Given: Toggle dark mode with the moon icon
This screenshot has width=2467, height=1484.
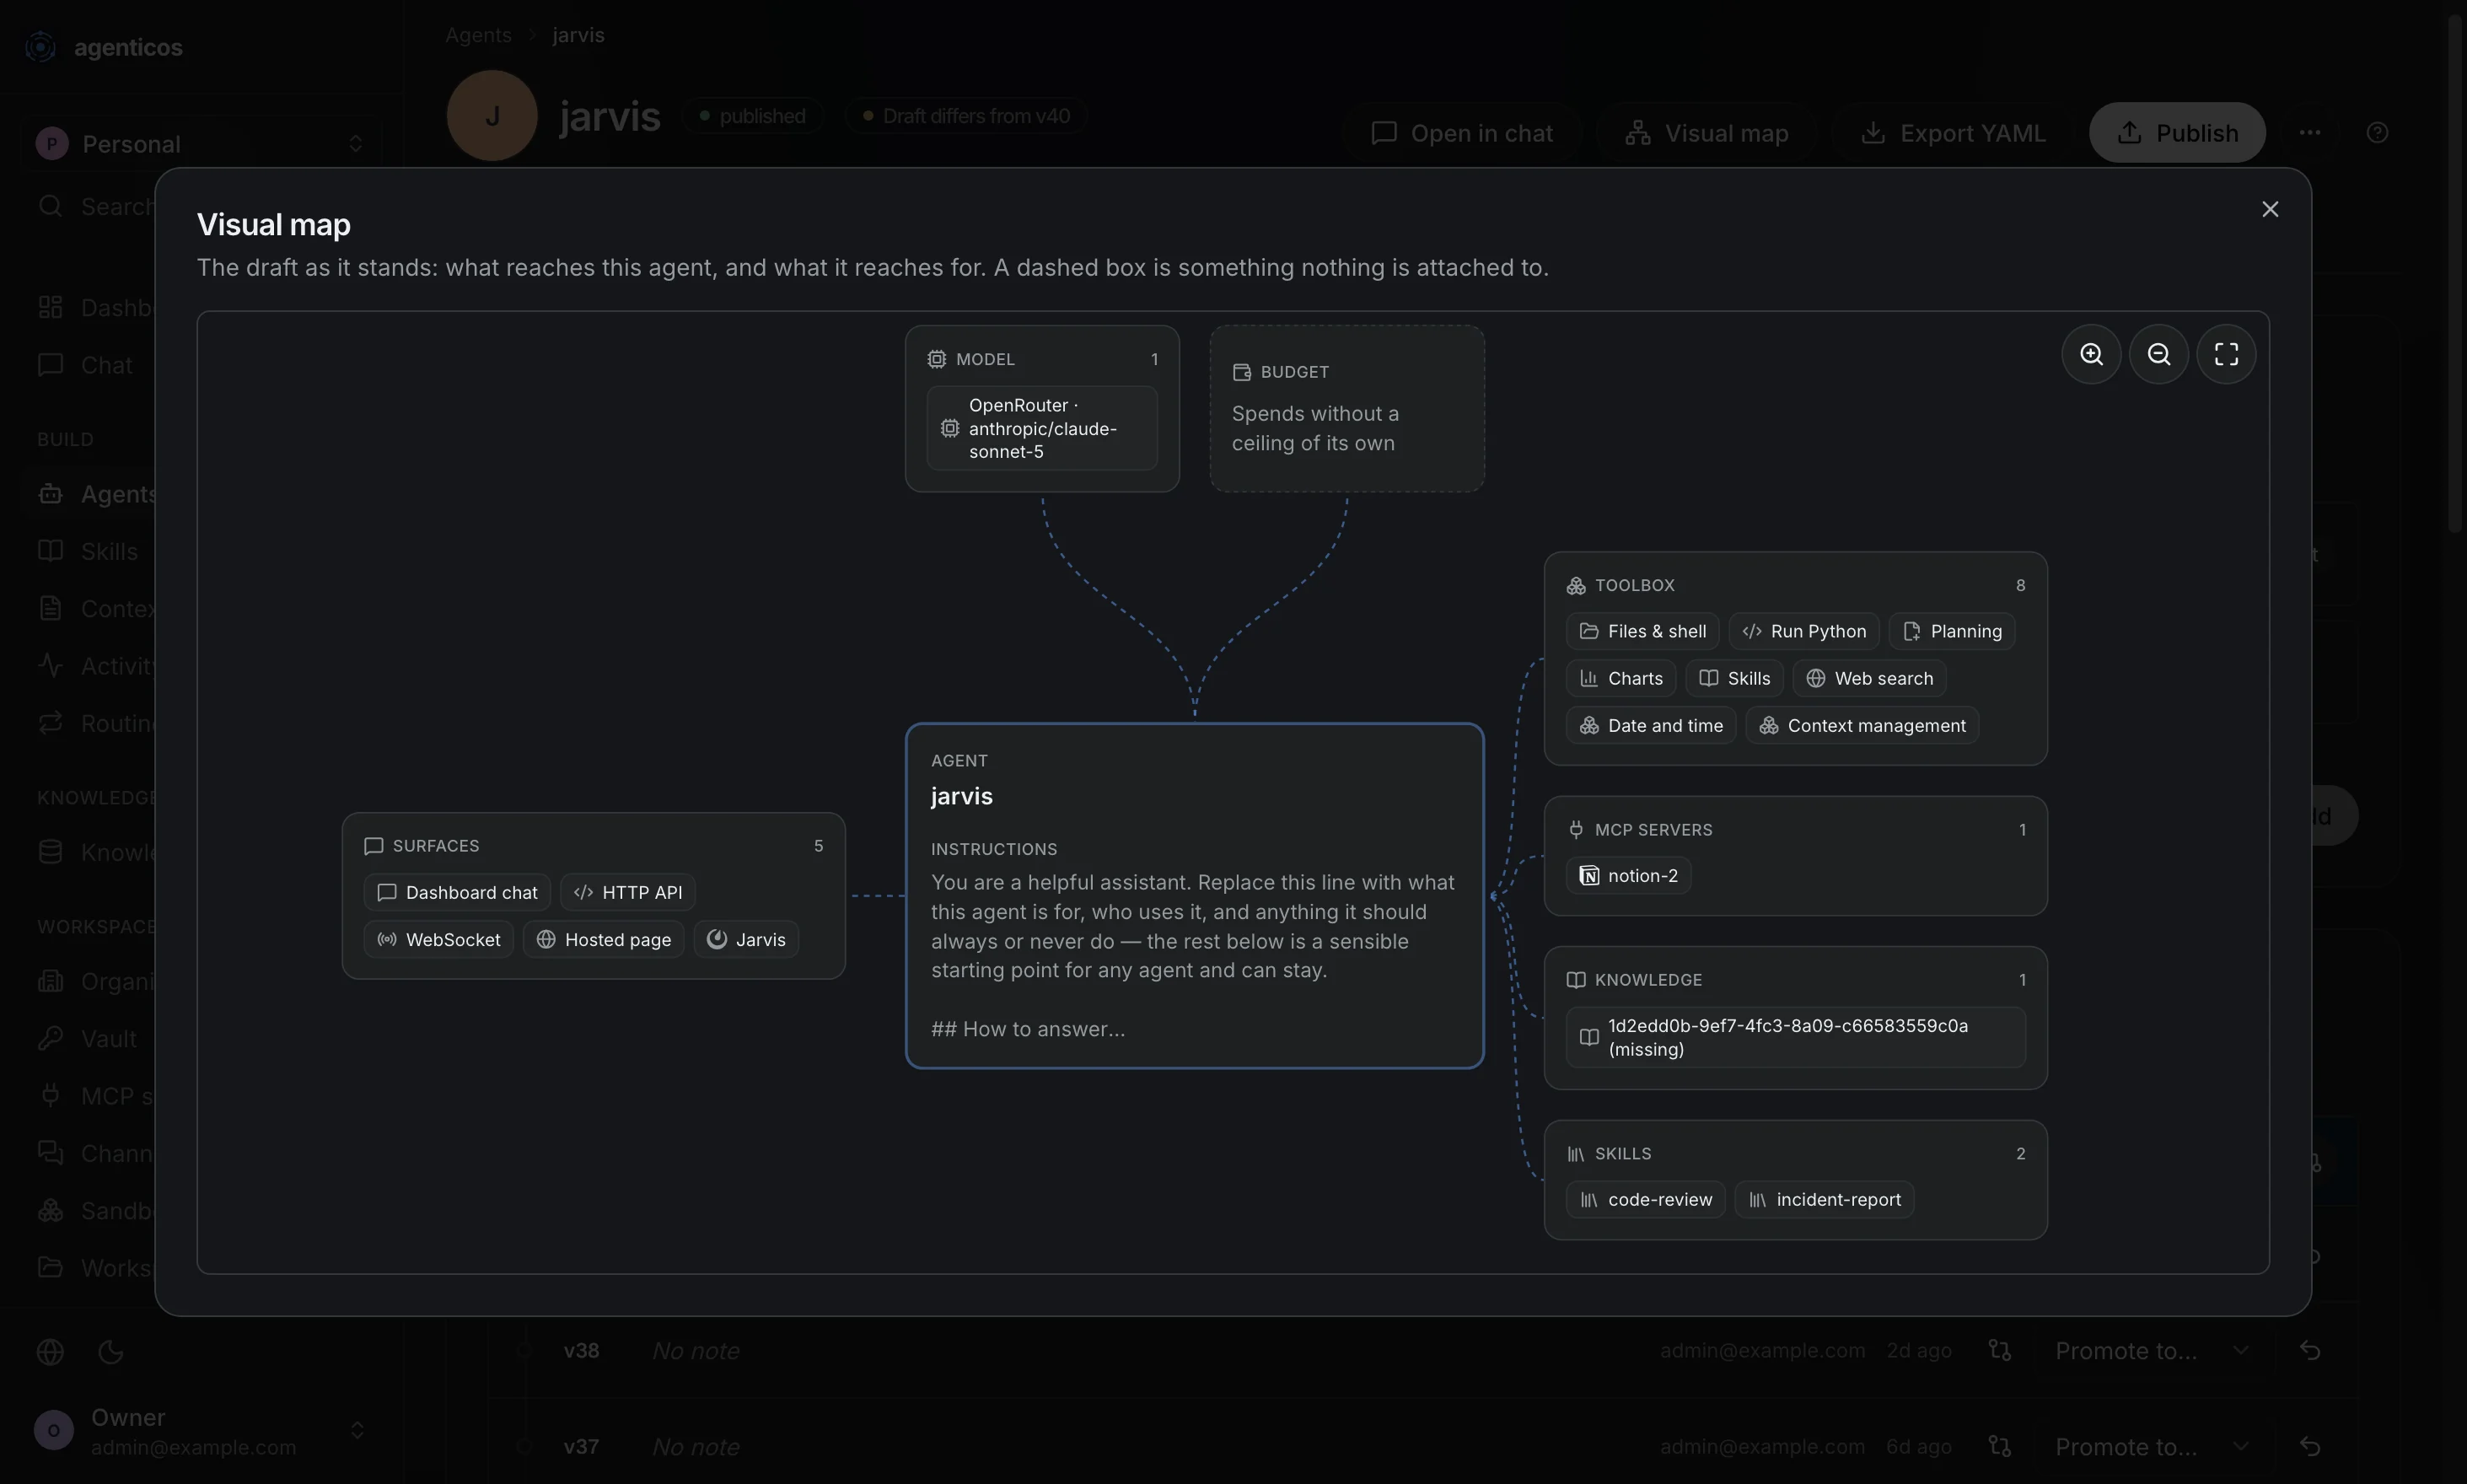Looking at the screenshot, I should click(111, 1352).
